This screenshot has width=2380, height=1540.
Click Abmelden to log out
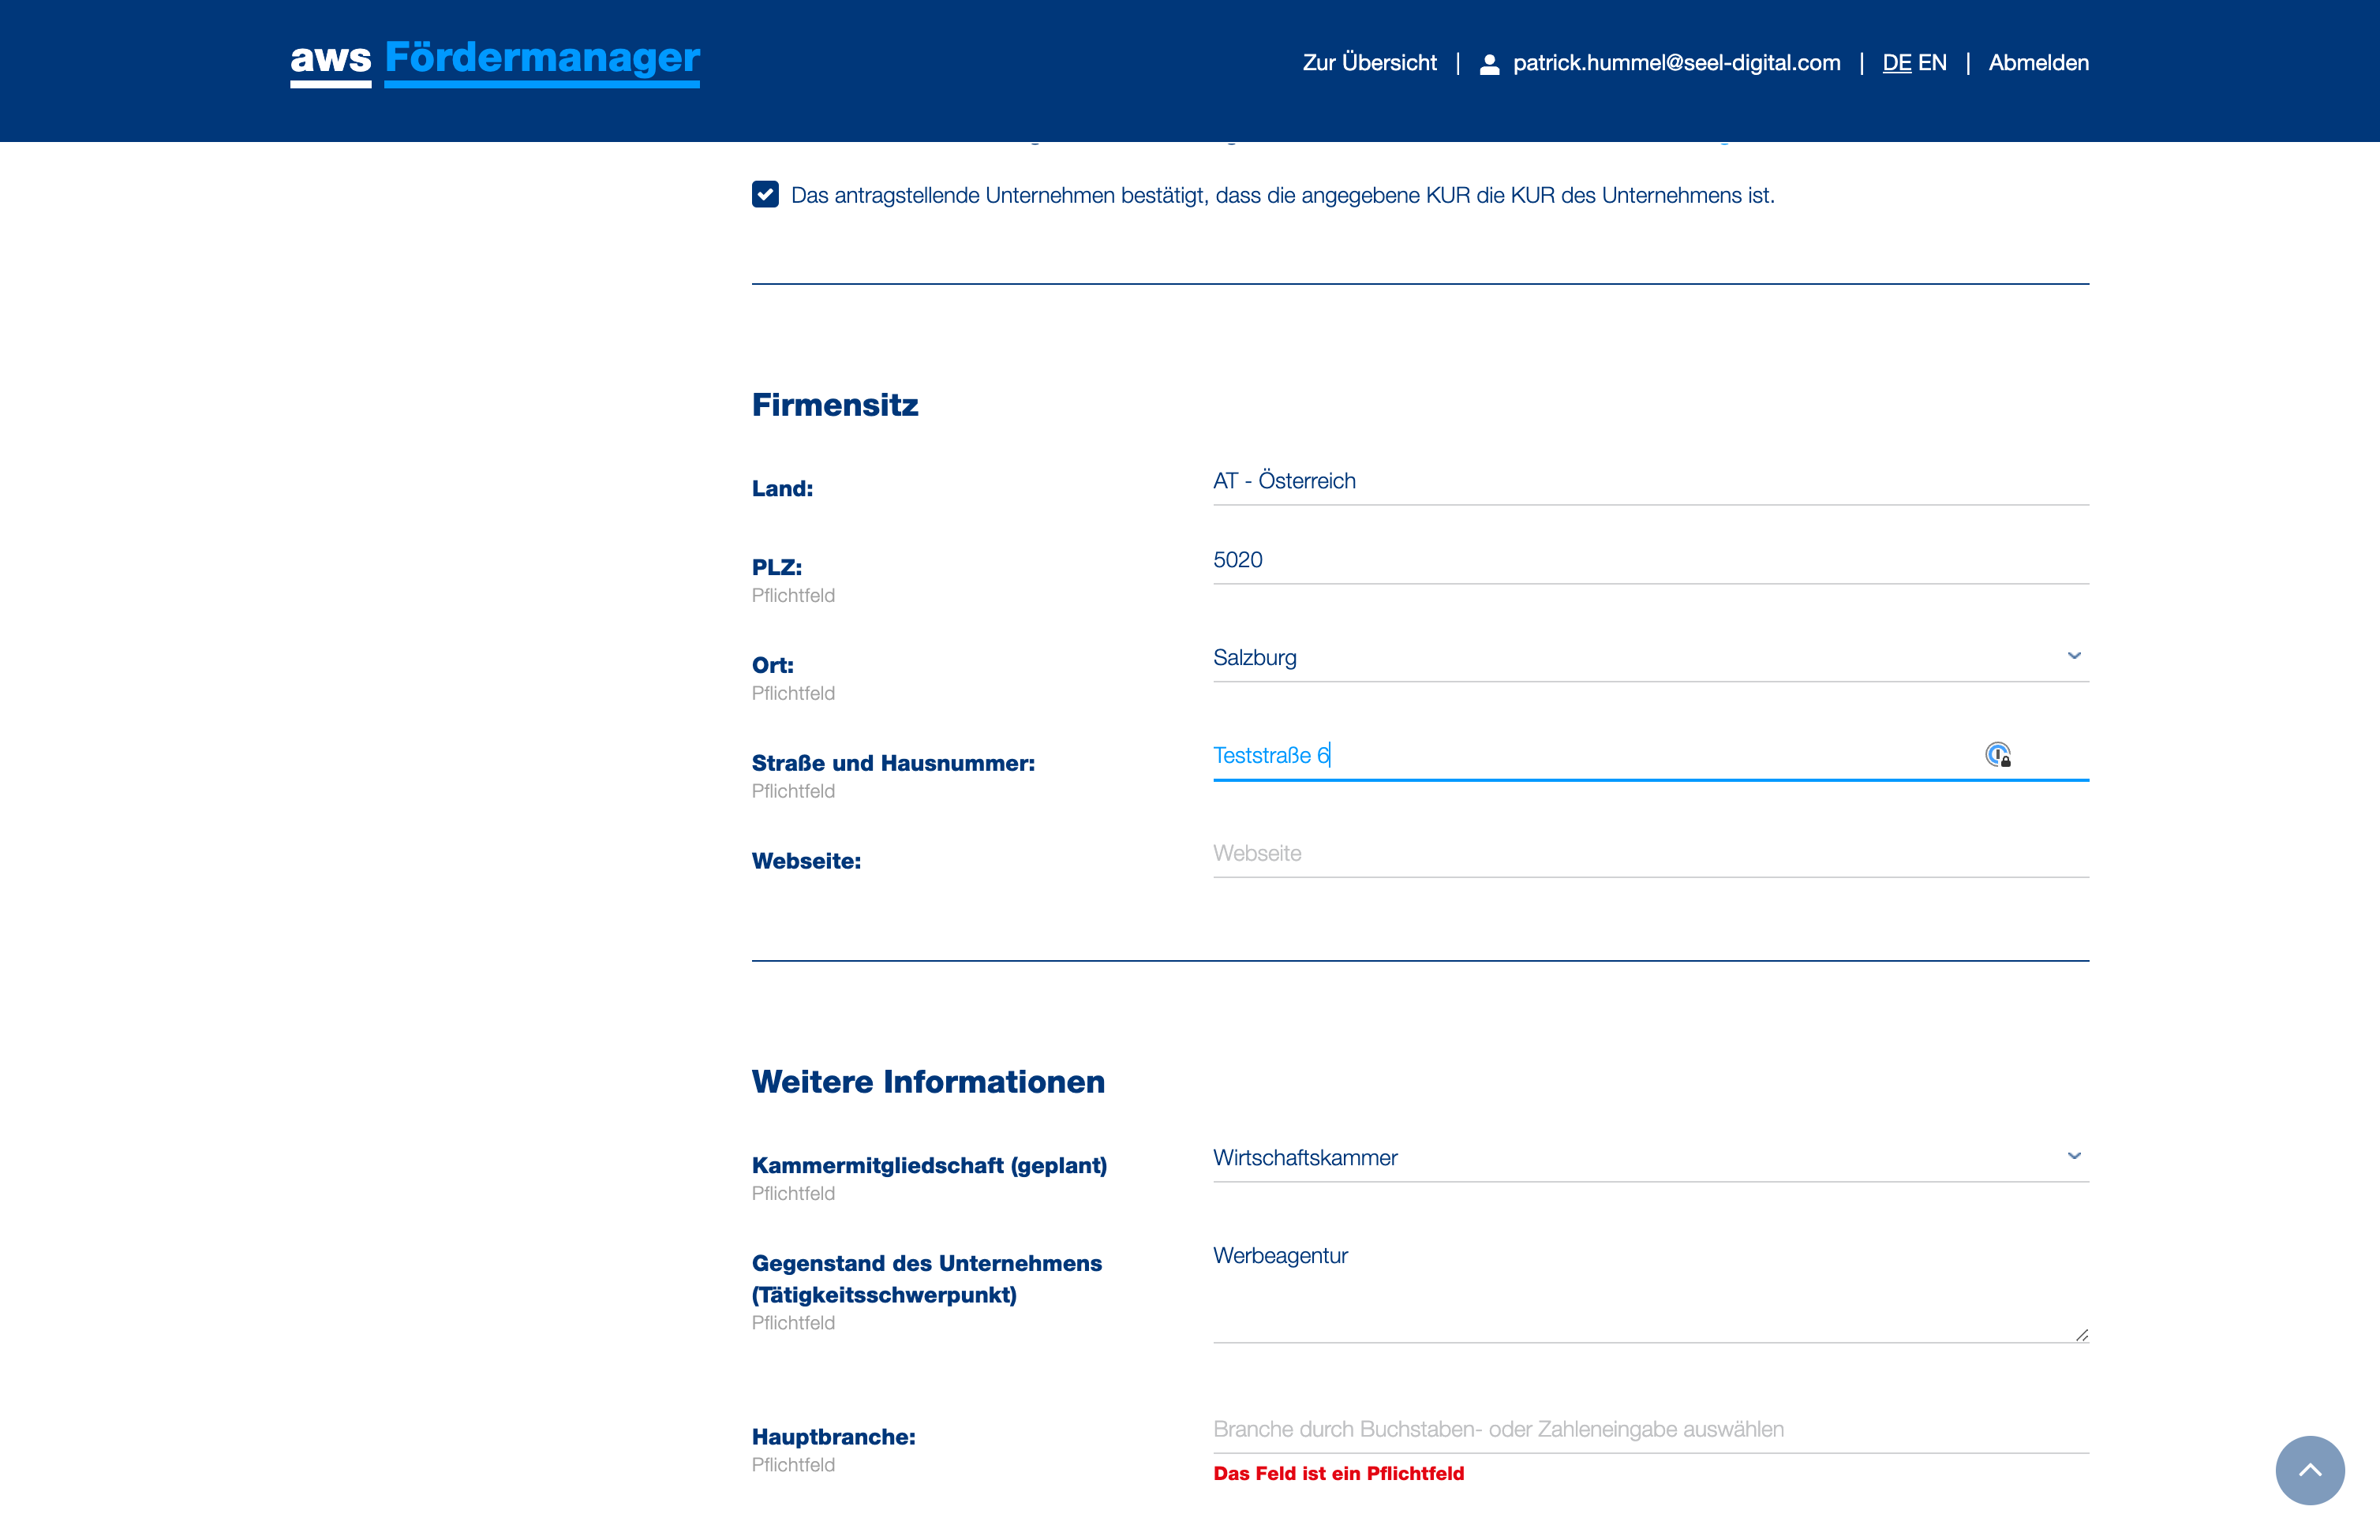click(x=2038, y=63)
